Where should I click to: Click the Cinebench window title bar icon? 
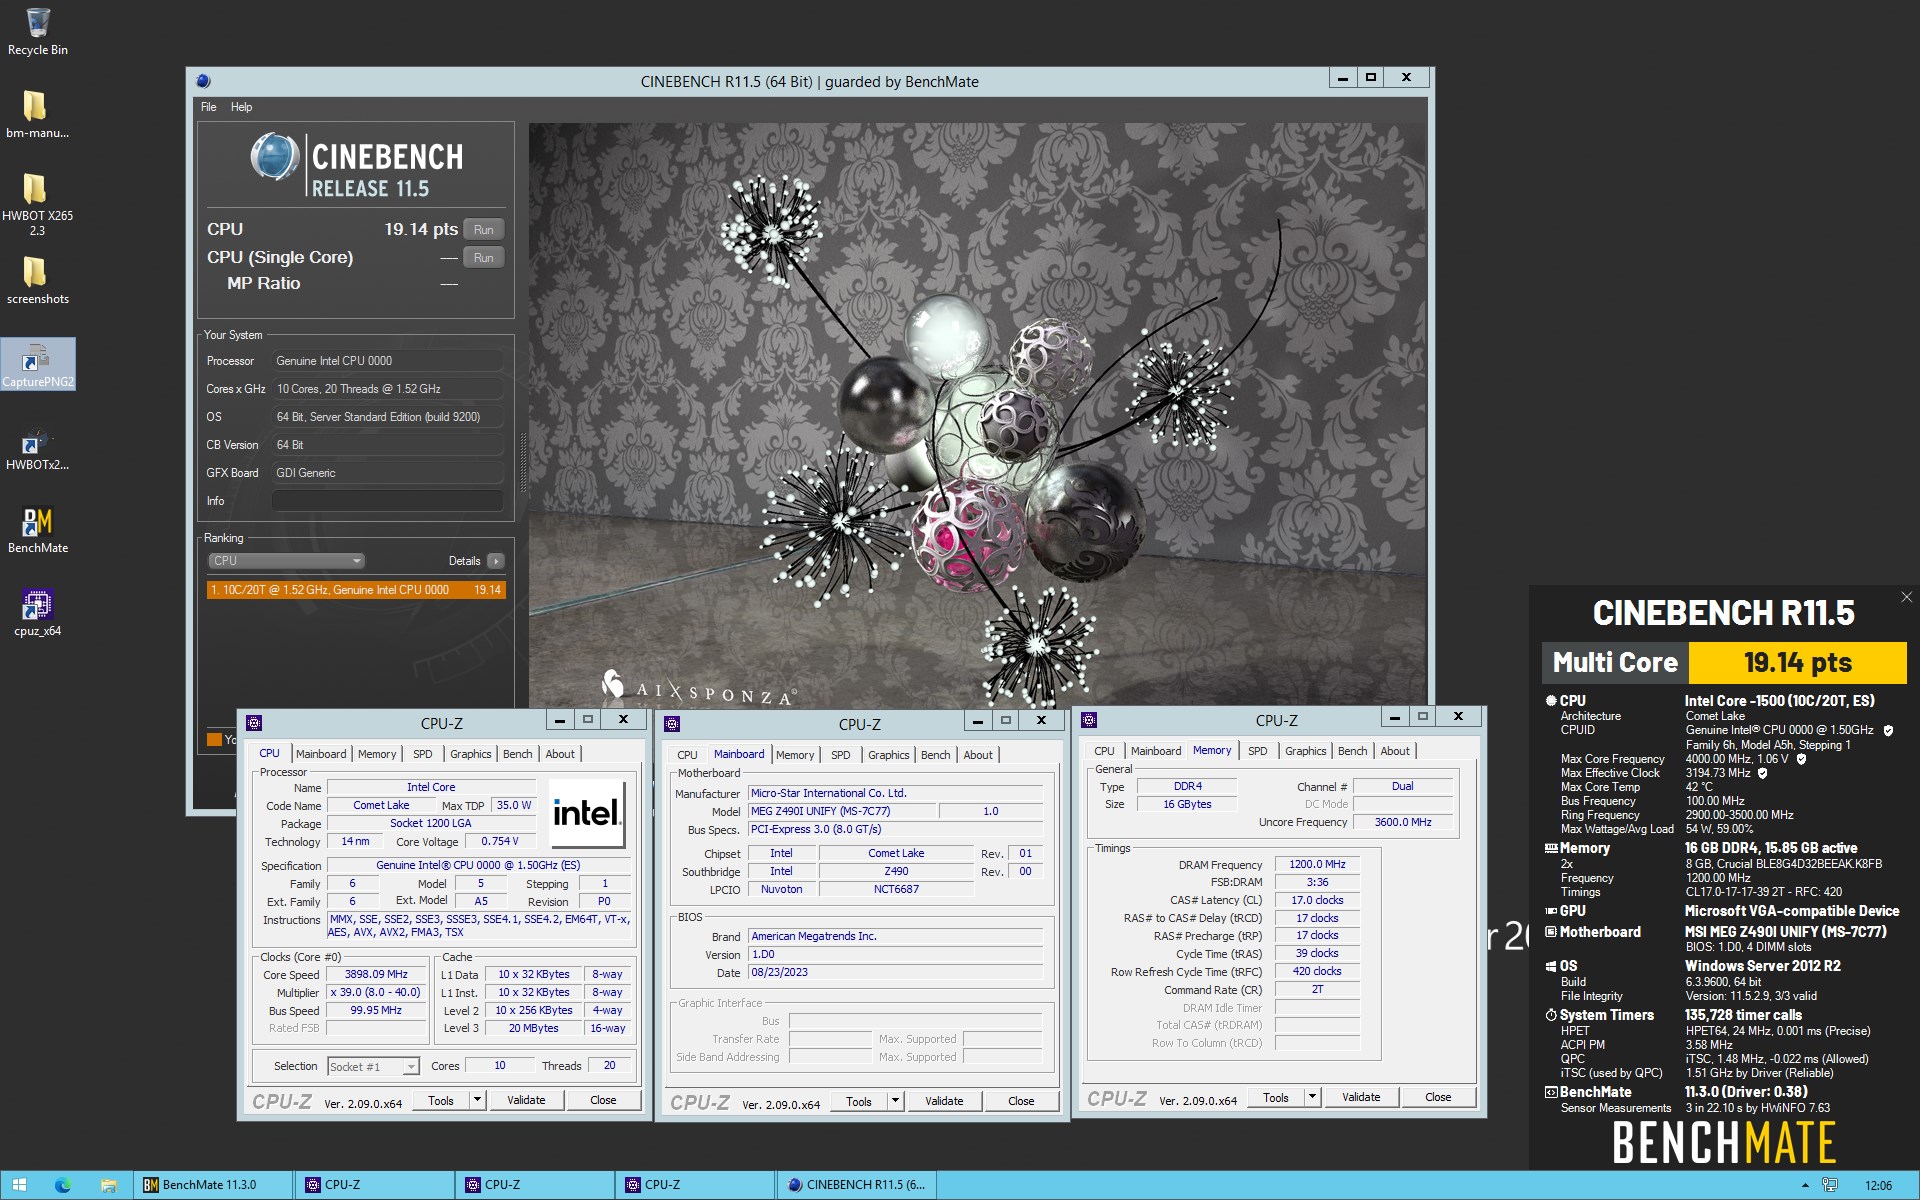point(204,81)
